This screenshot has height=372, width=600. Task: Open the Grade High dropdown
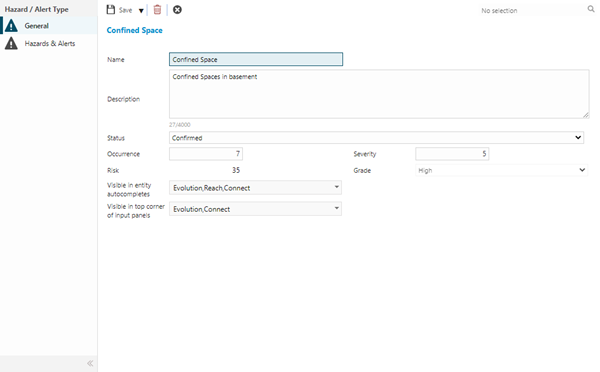click(502, 170)
